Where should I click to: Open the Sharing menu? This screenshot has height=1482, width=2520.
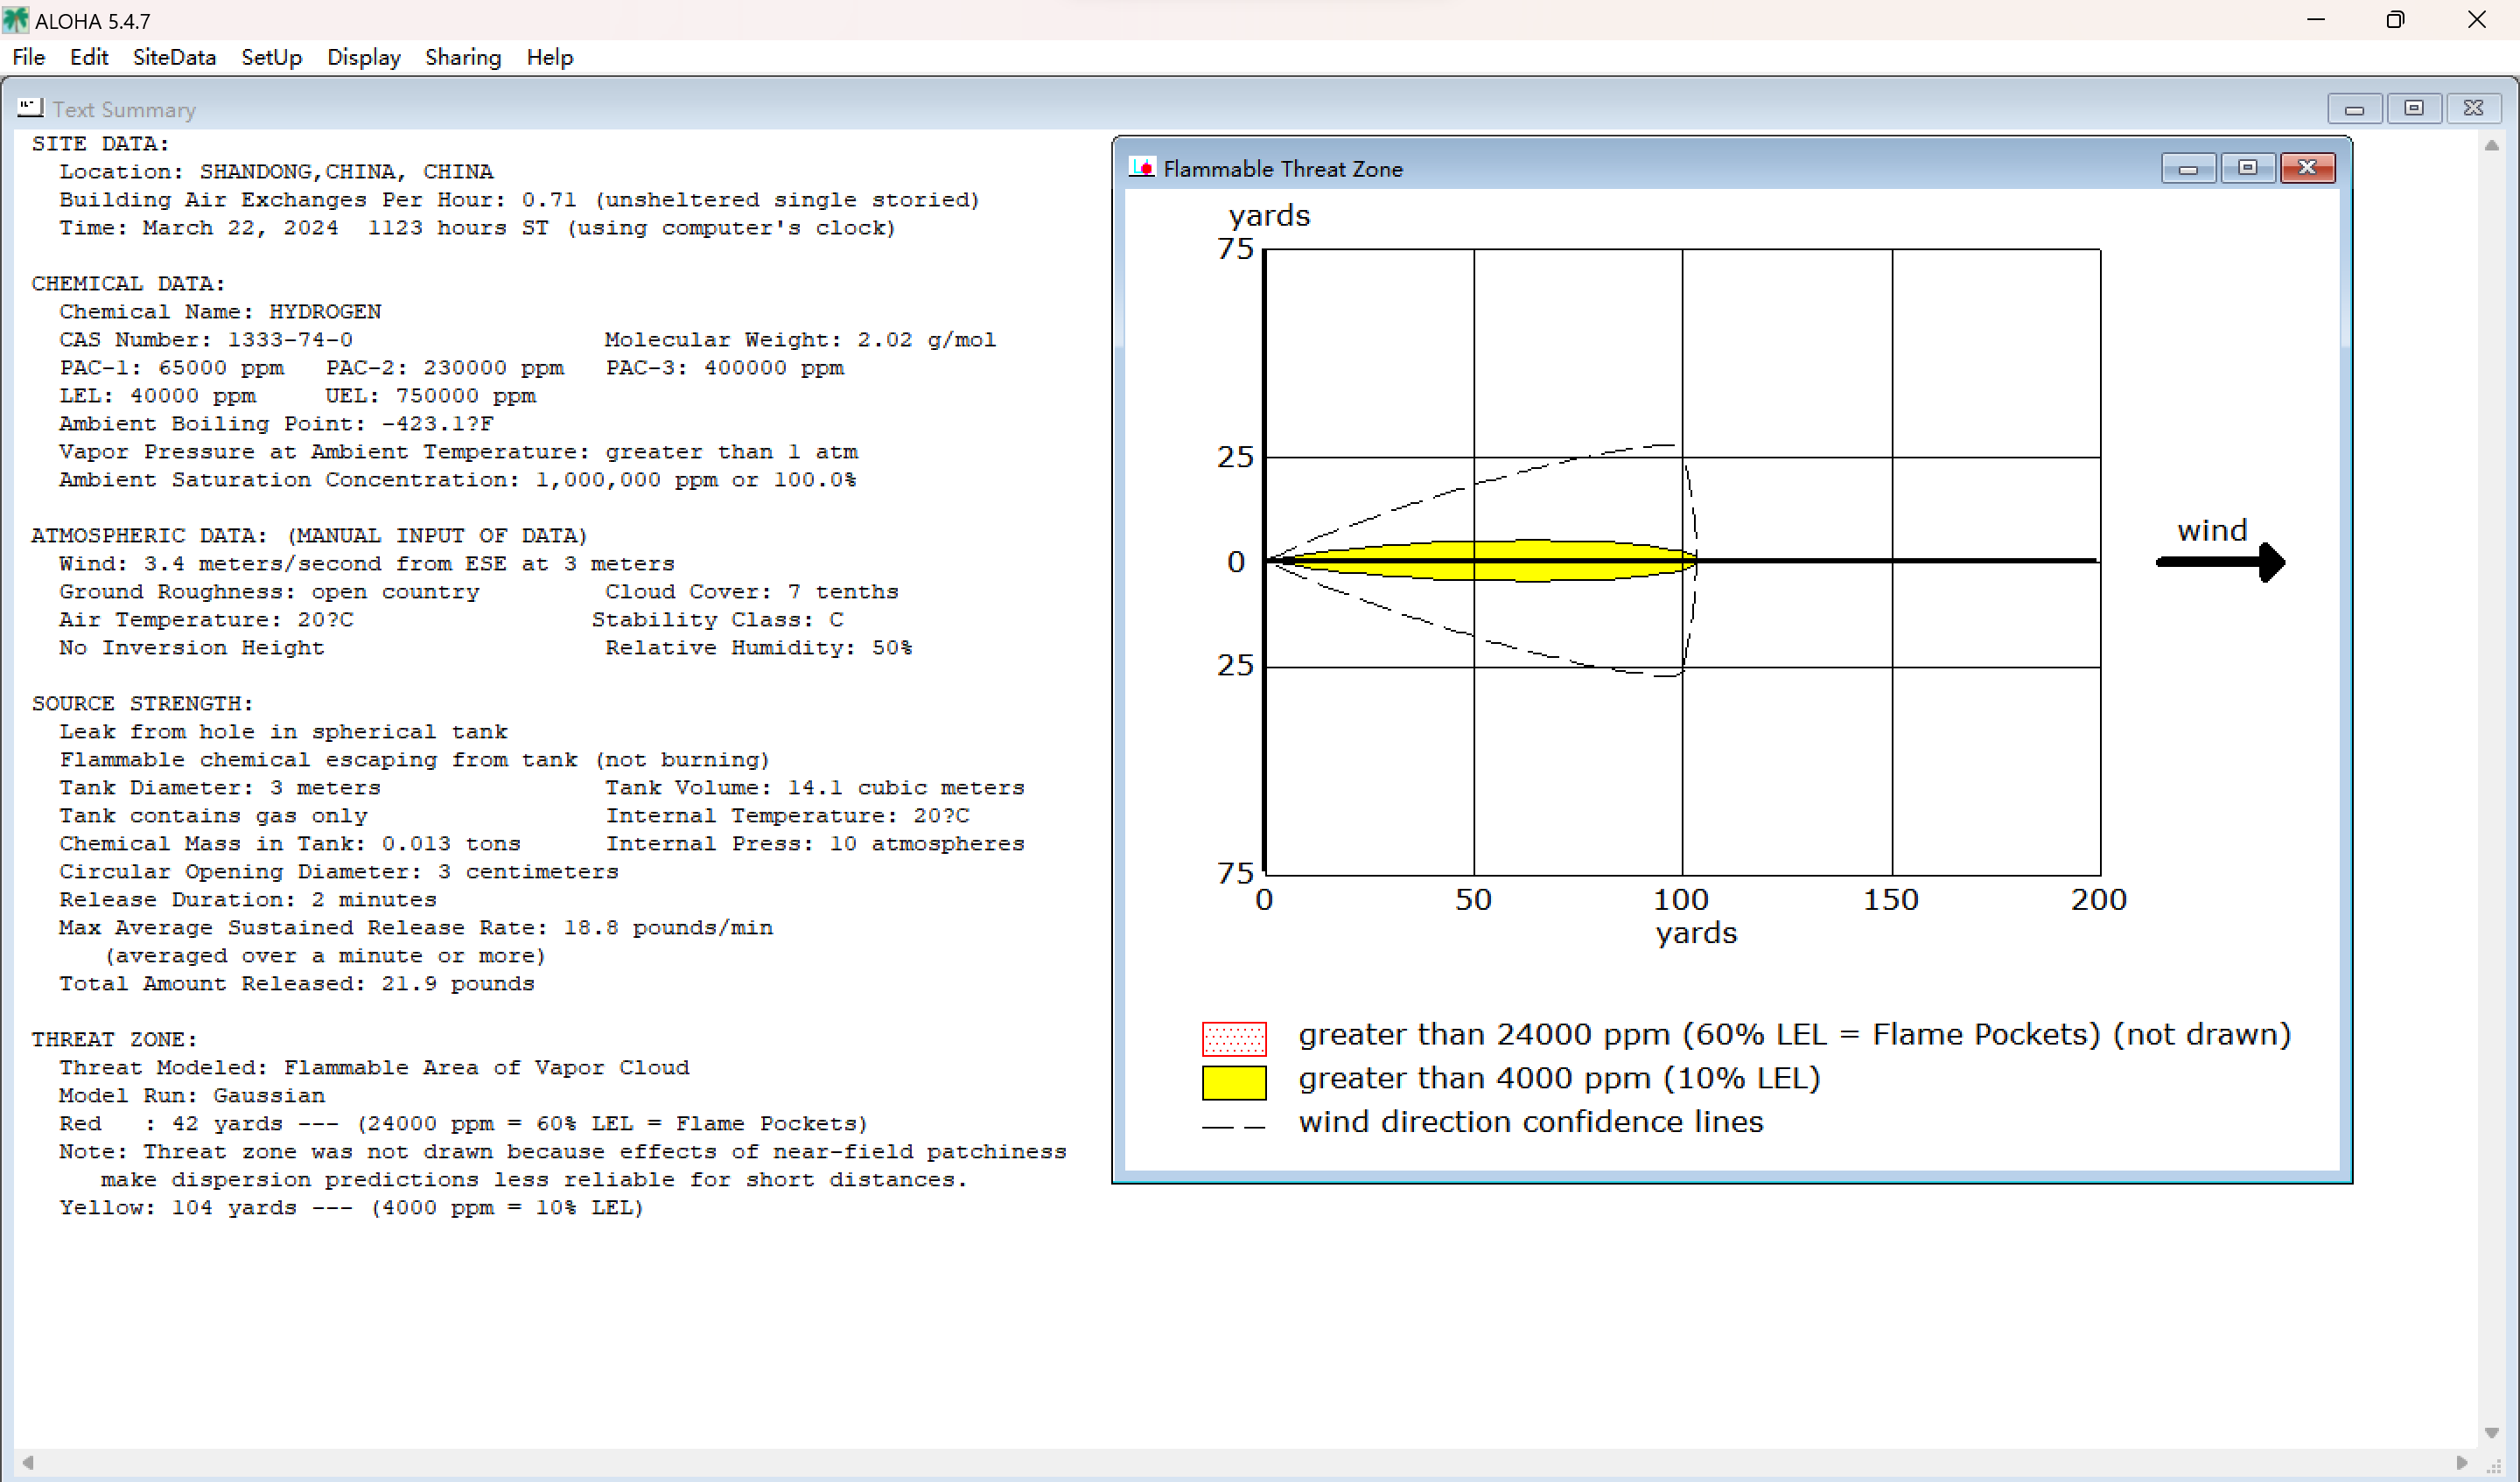tap(463, 57)
